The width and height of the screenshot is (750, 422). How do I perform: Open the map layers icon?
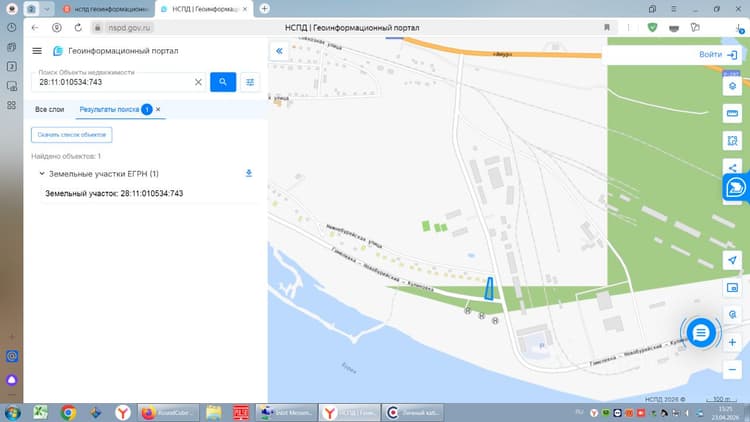click(x=732, y=86)
